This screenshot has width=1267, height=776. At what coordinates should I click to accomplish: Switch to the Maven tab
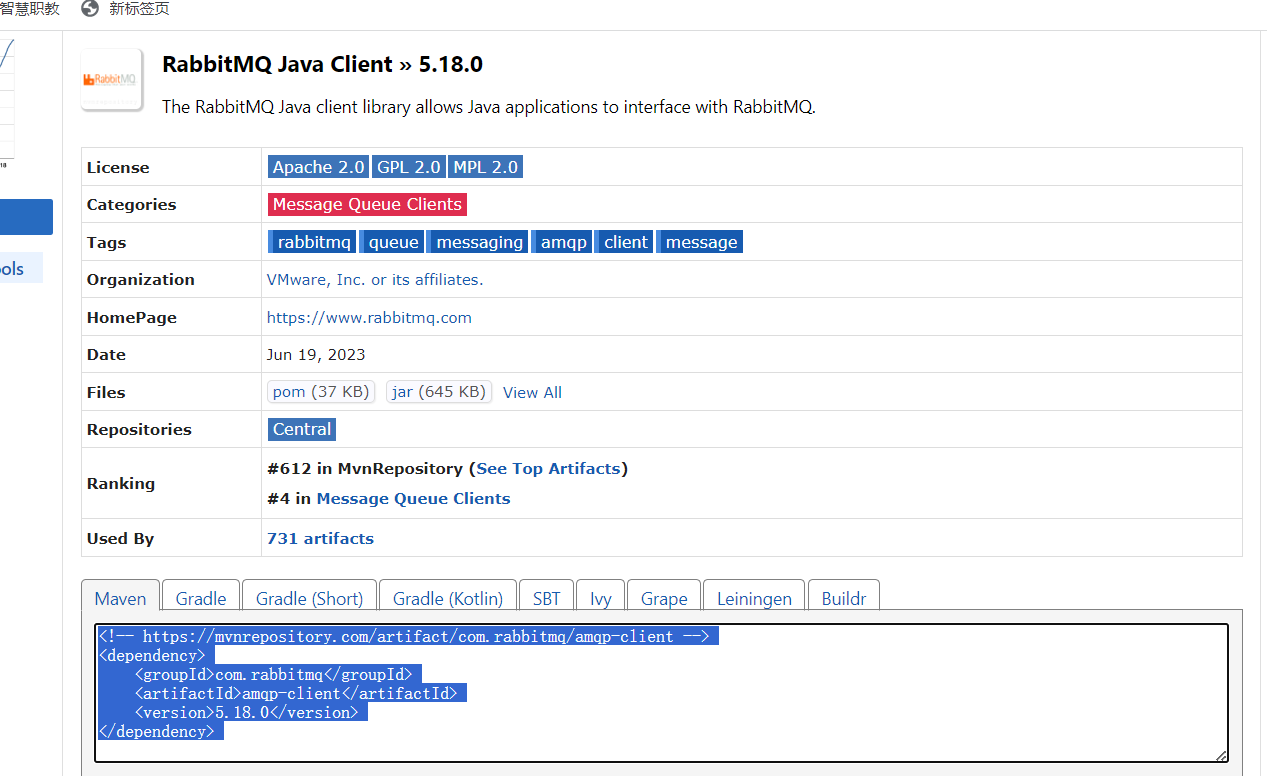click(120, 598)
